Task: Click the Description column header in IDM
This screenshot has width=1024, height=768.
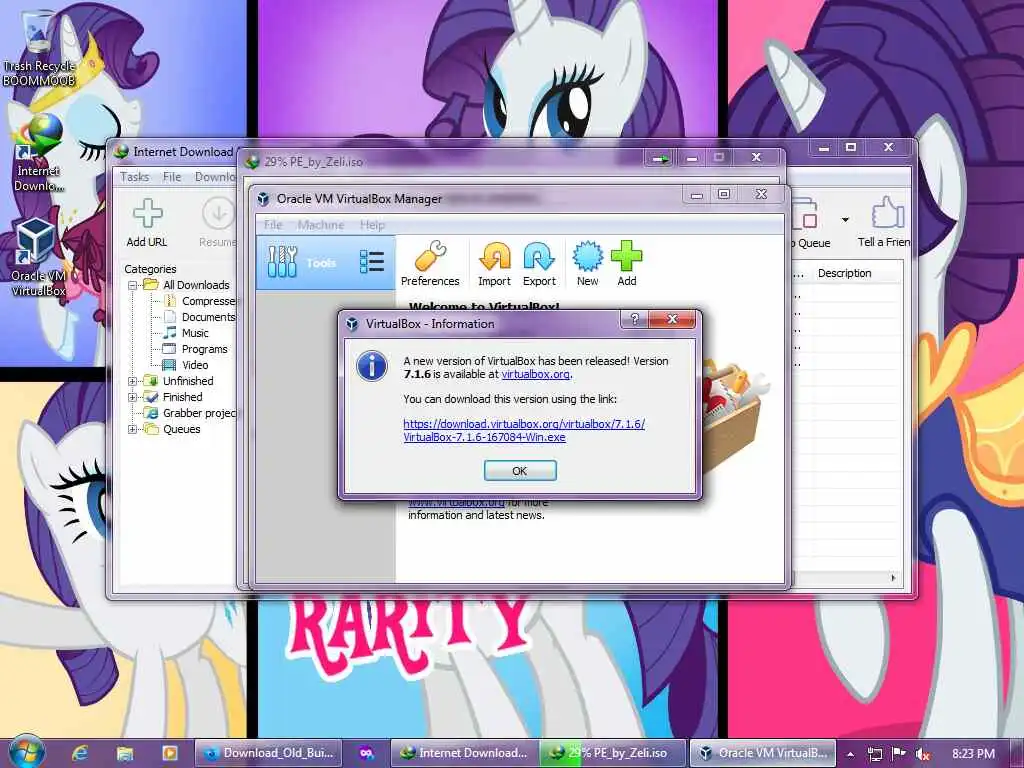Action: pyautogui.click(x=844, y=273)
